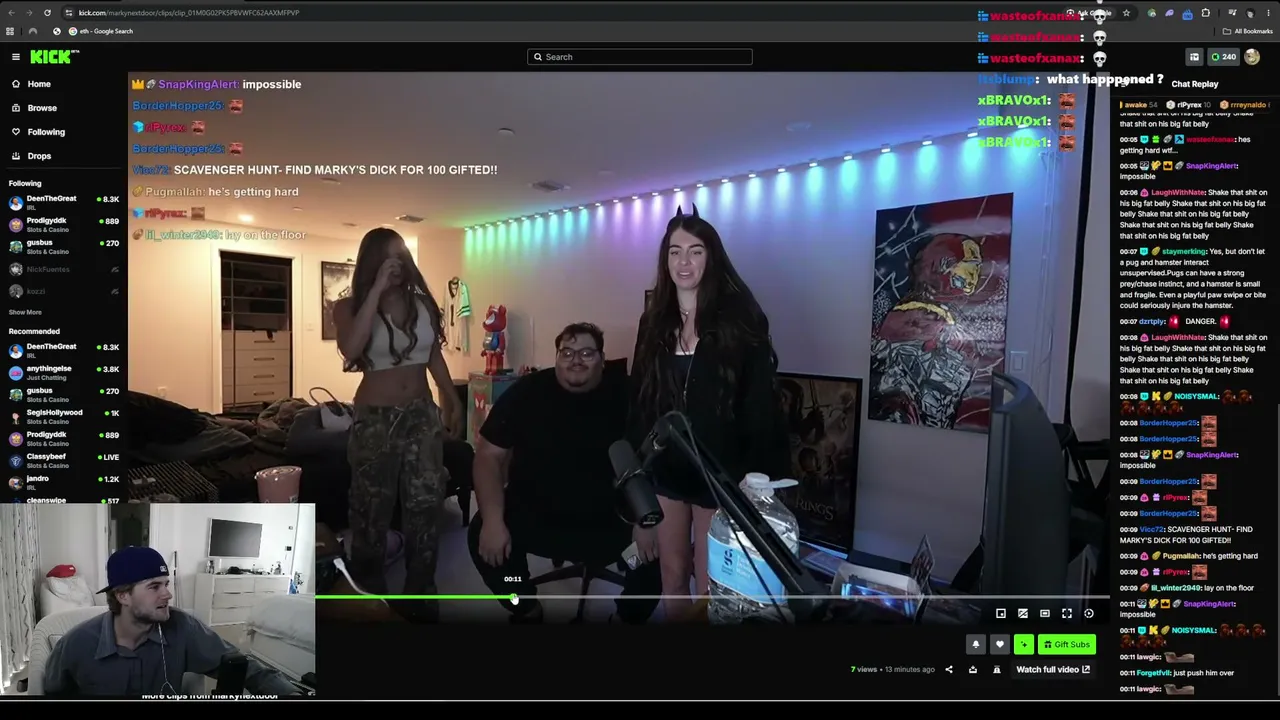The image size is (1280, 720).
Task: Bookmark this page with the star icon
Action: pyautogui.click(x=1126, y=13)
